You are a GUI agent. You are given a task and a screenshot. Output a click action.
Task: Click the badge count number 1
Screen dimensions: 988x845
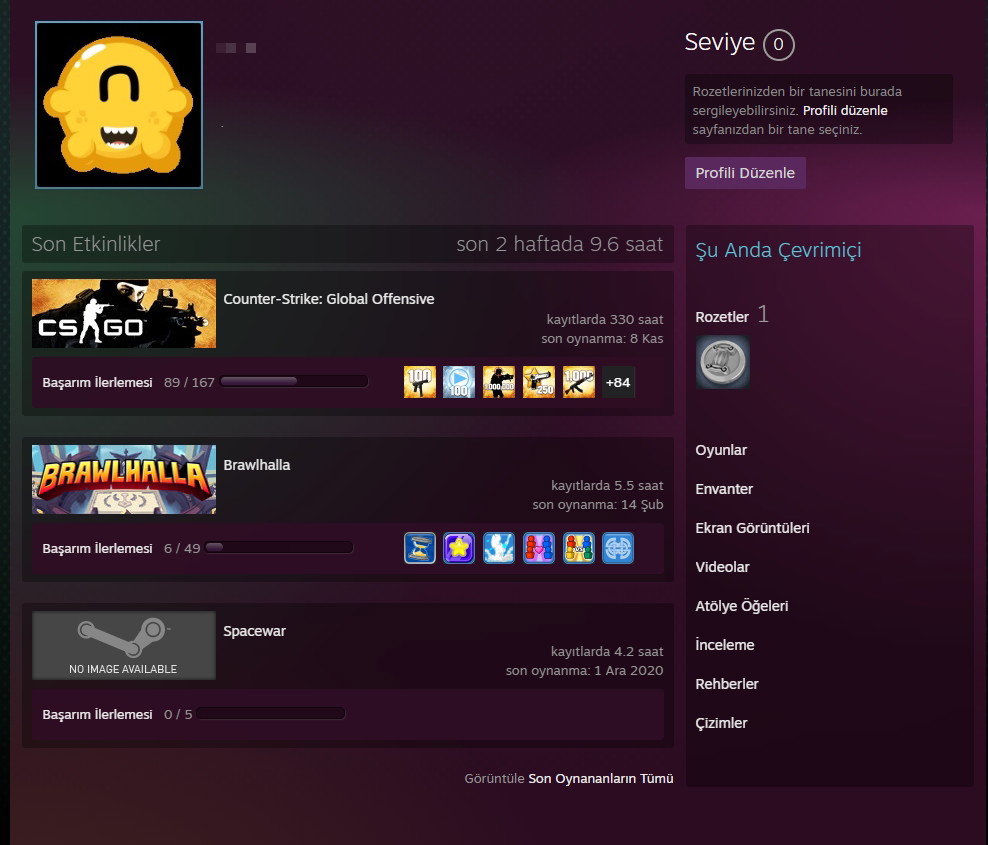[763, 314]
